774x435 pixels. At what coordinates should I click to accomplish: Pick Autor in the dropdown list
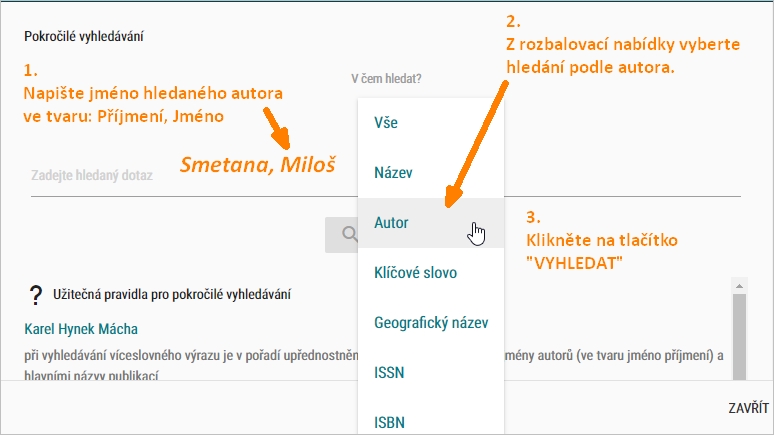tap(430, 223)
